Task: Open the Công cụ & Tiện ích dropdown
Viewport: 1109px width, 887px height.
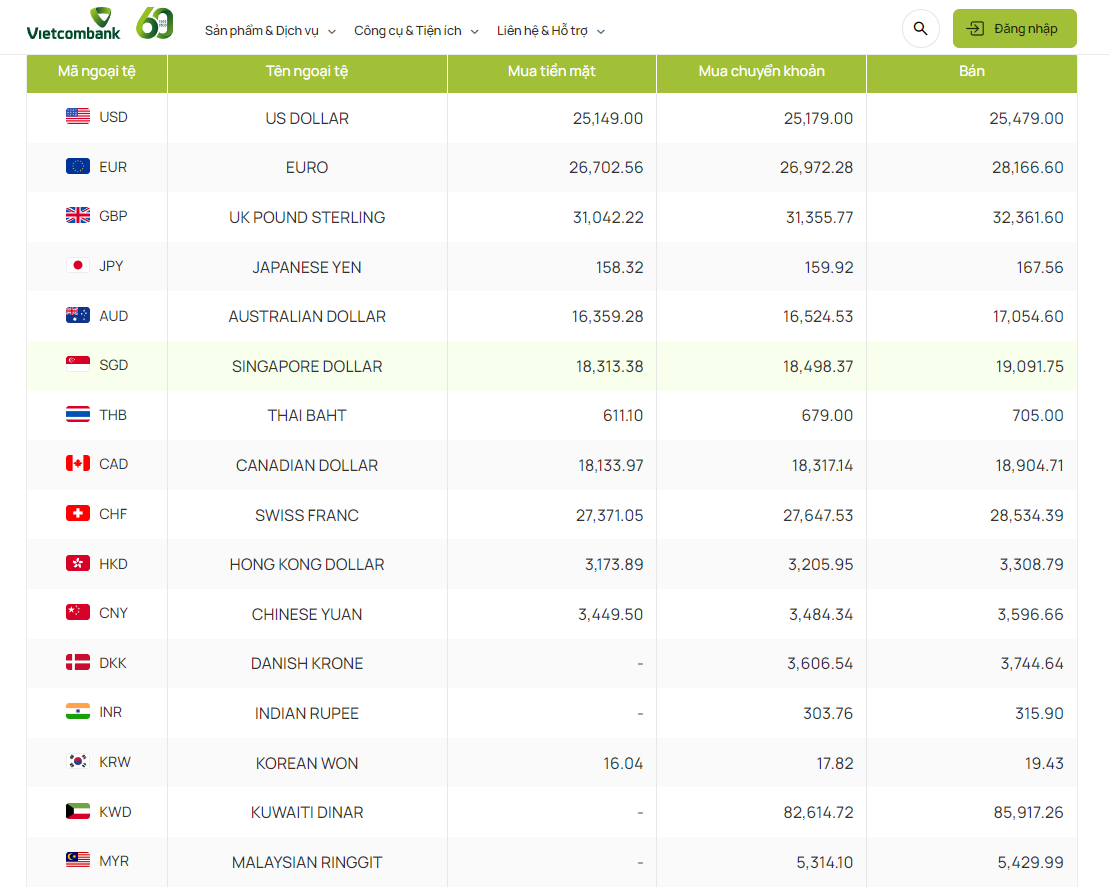Action: pos(416,31)
